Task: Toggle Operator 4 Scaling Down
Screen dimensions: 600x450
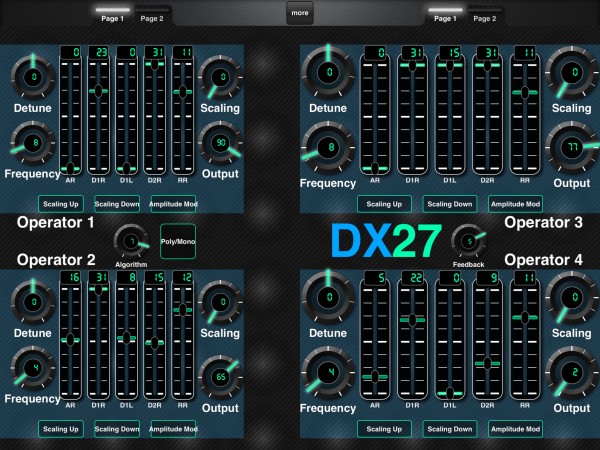Action: click(x=450, y=429)
